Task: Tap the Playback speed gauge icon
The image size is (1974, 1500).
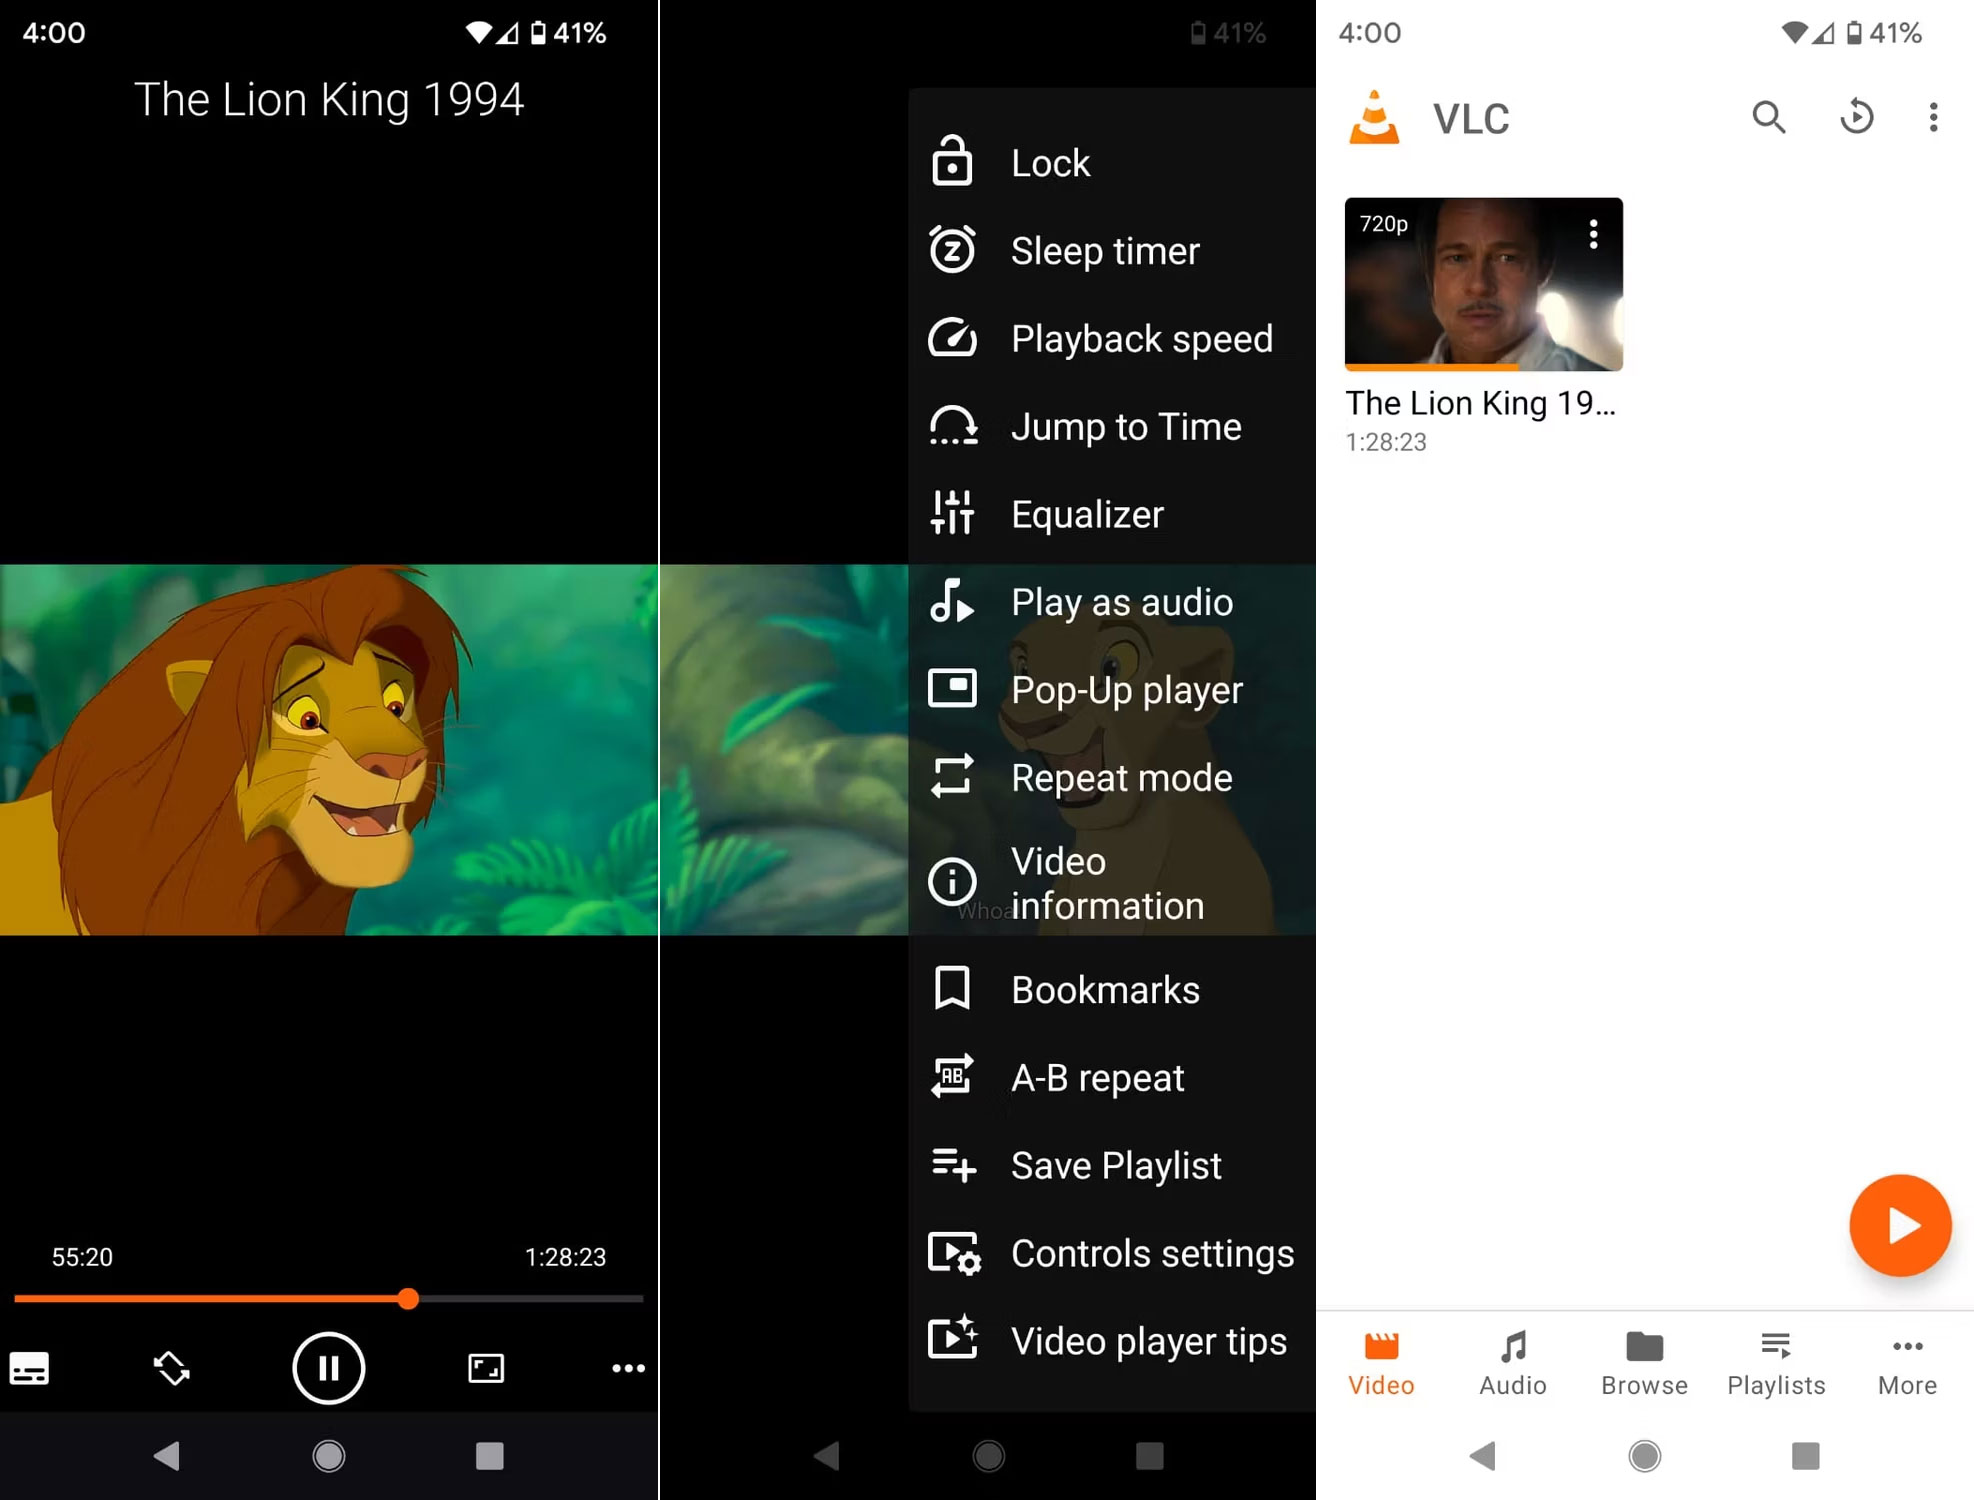Action: (x=952, y=338)
